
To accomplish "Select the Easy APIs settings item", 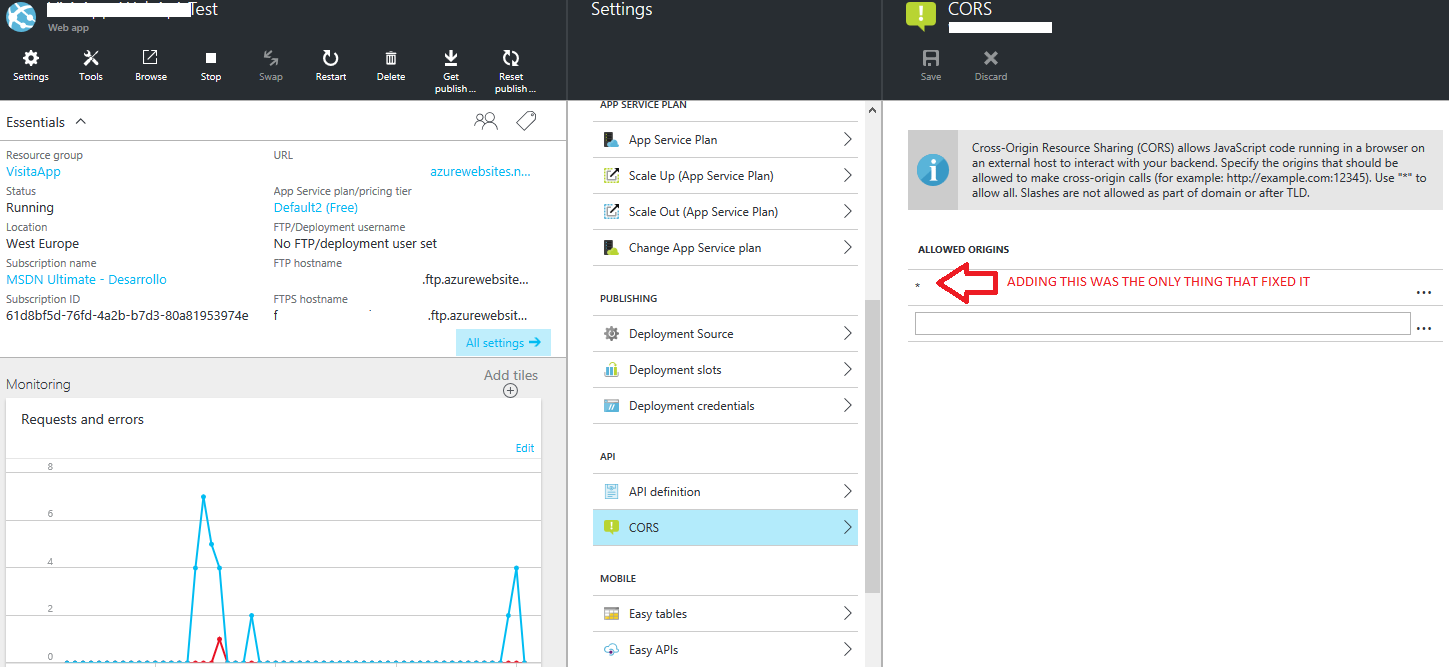I will [x=725, y=650].
